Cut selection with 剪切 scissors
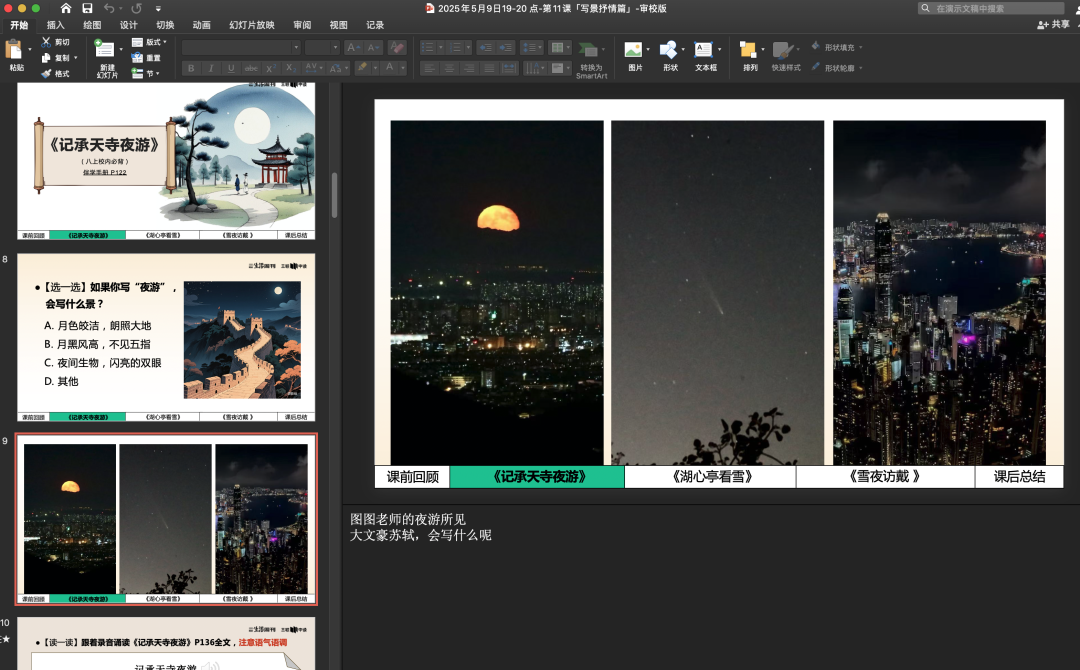The height and width of the screenshot is (670, 1080). (x=55, y=42)
